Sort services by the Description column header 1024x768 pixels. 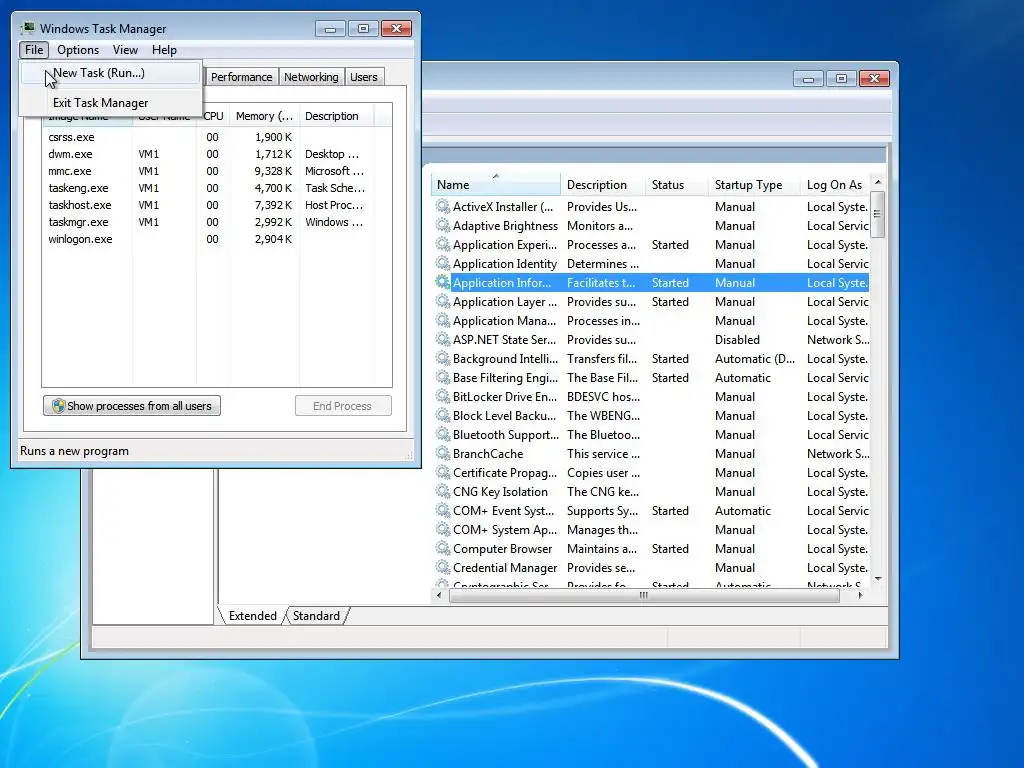[x=603, y=185]
